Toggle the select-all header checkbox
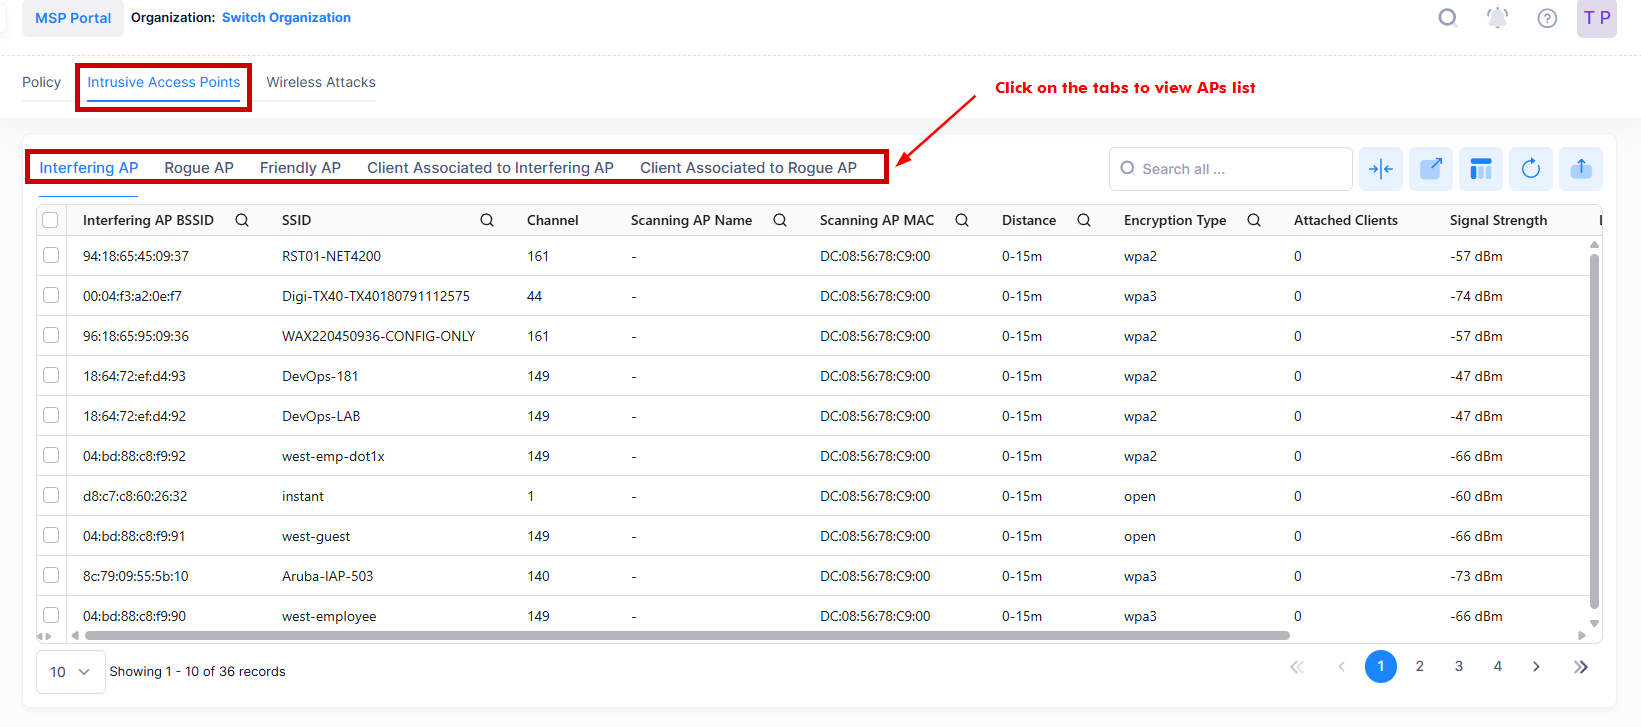 click(51, 220)
